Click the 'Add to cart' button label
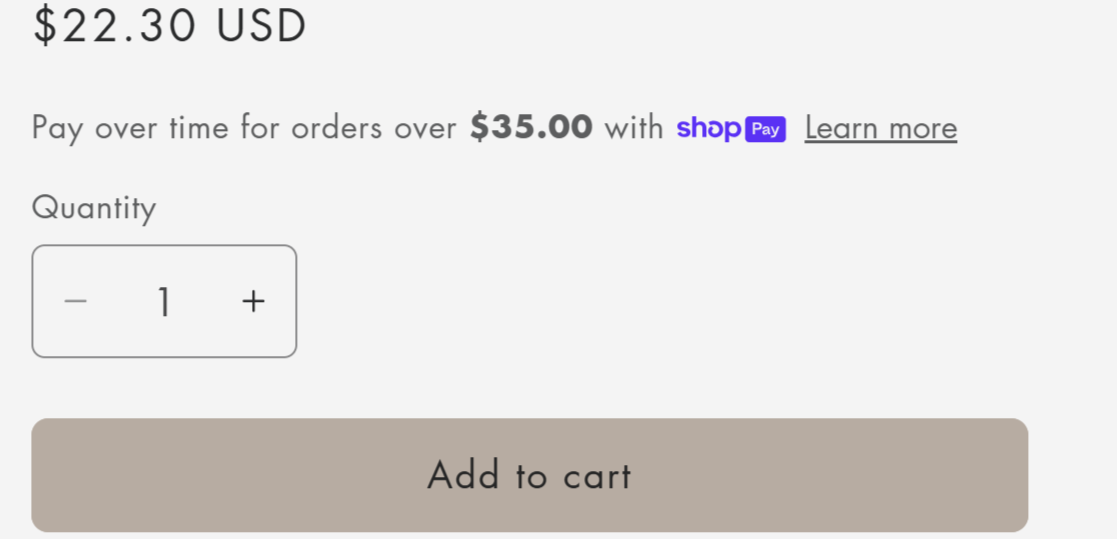 pyautogui.click(x=529, y=475)
